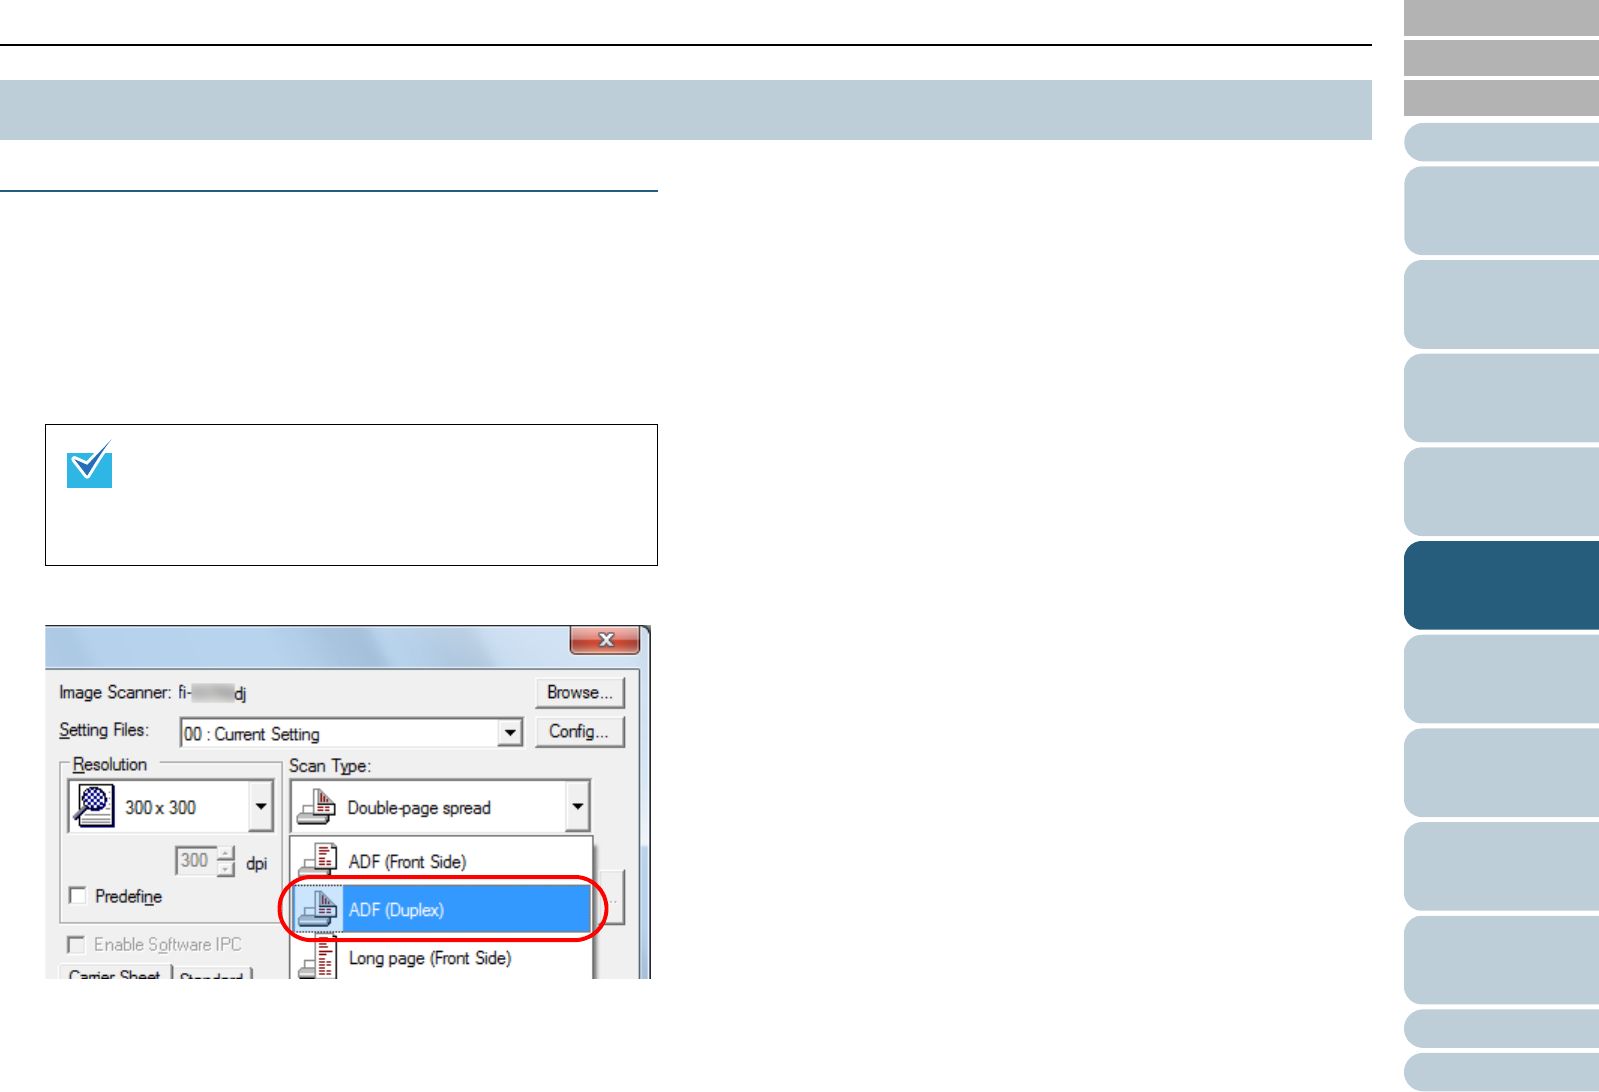Screen dimensions: 1599x1092
Task: Open the Config... settings button
Action: [580, 732]
